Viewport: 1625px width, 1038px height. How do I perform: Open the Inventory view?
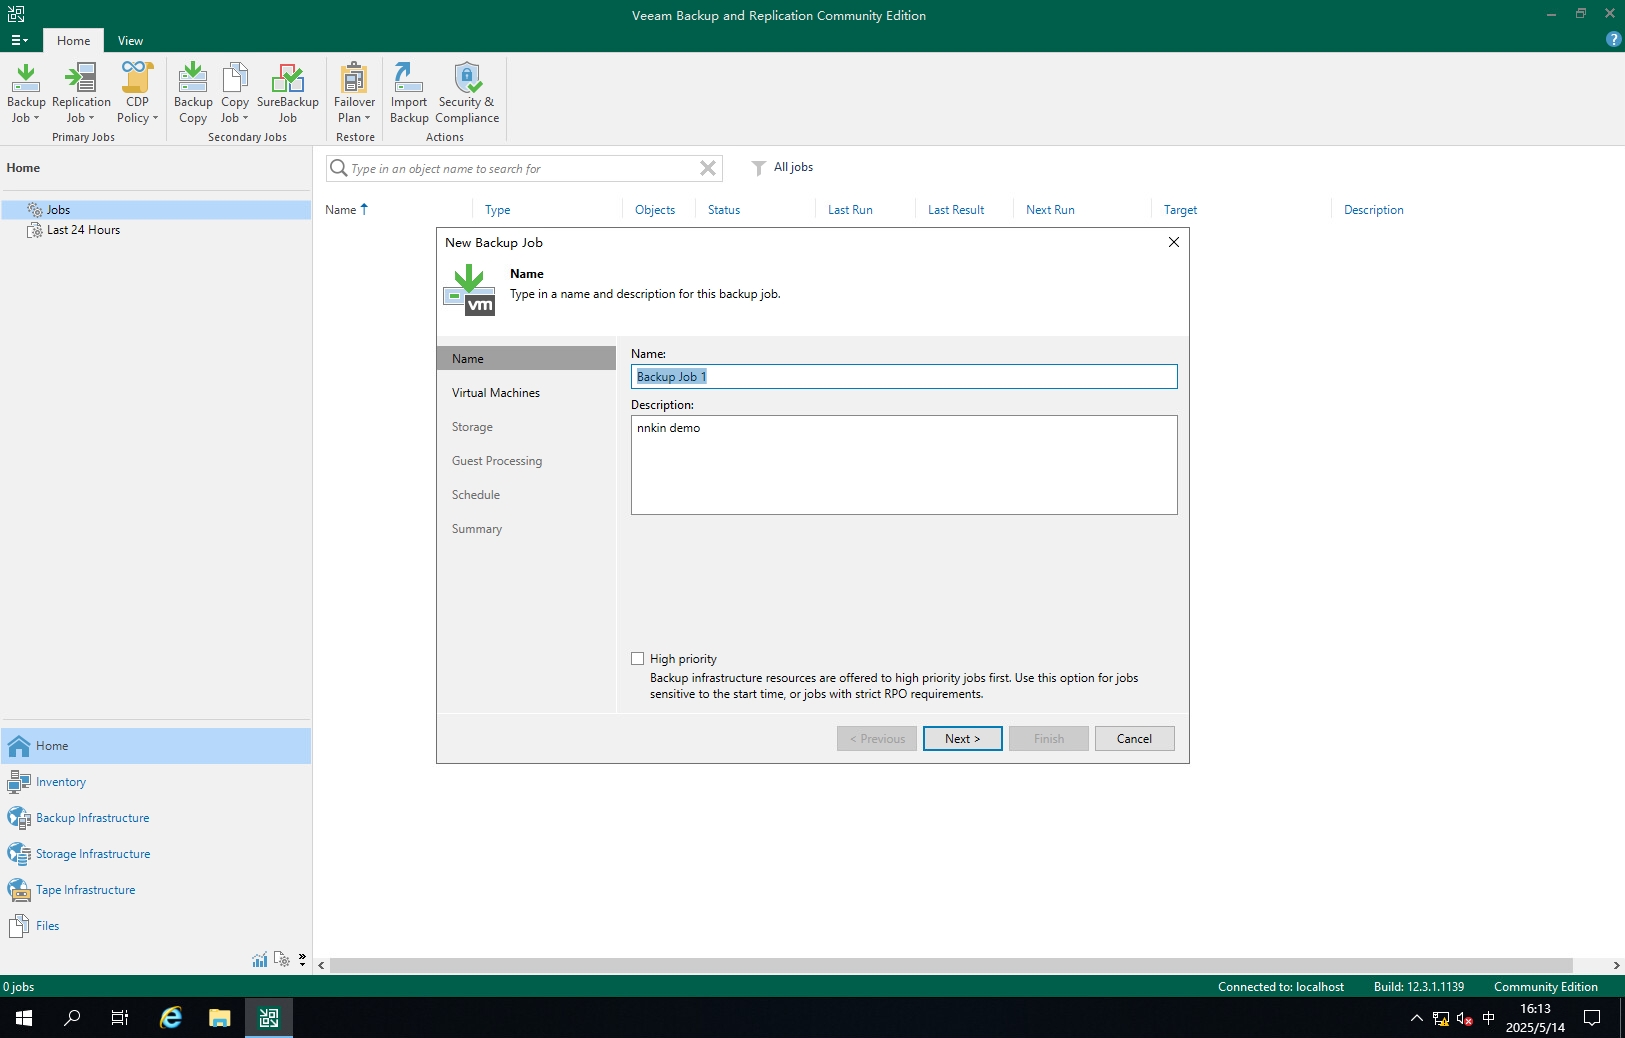coord(60,782)
